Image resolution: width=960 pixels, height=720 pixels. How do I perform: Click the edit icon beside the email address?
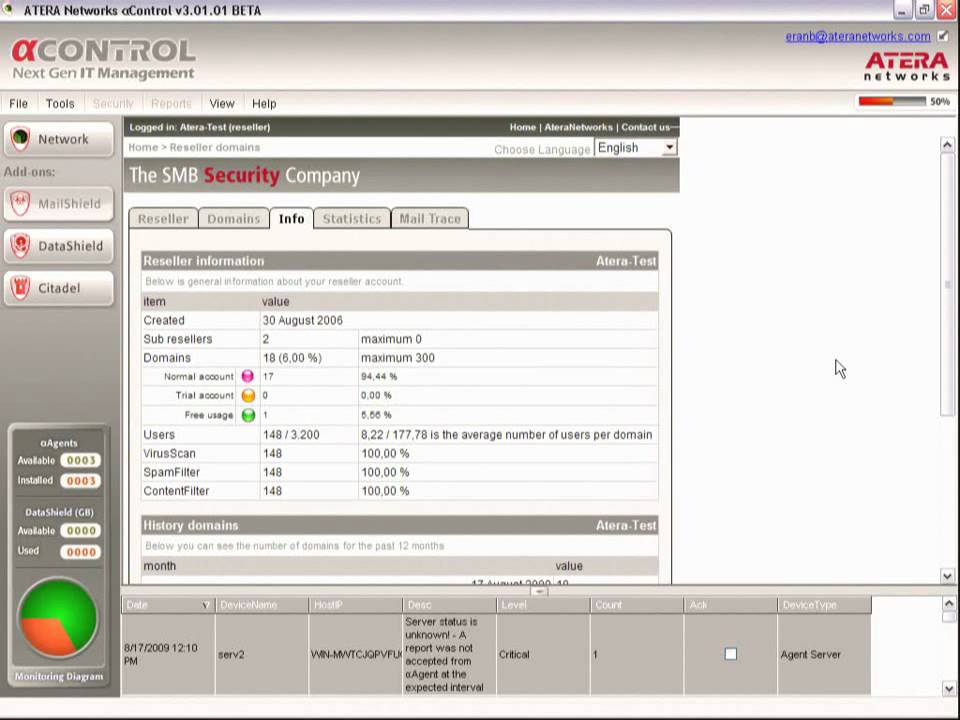pyautogui.click(x=943, y=36)
